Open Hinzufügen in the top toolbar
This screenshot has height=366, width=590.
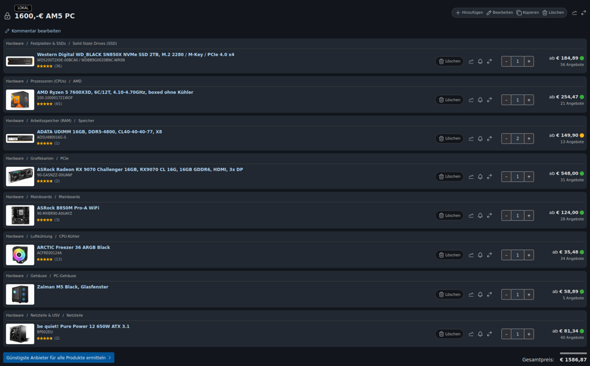coord(469,13)
